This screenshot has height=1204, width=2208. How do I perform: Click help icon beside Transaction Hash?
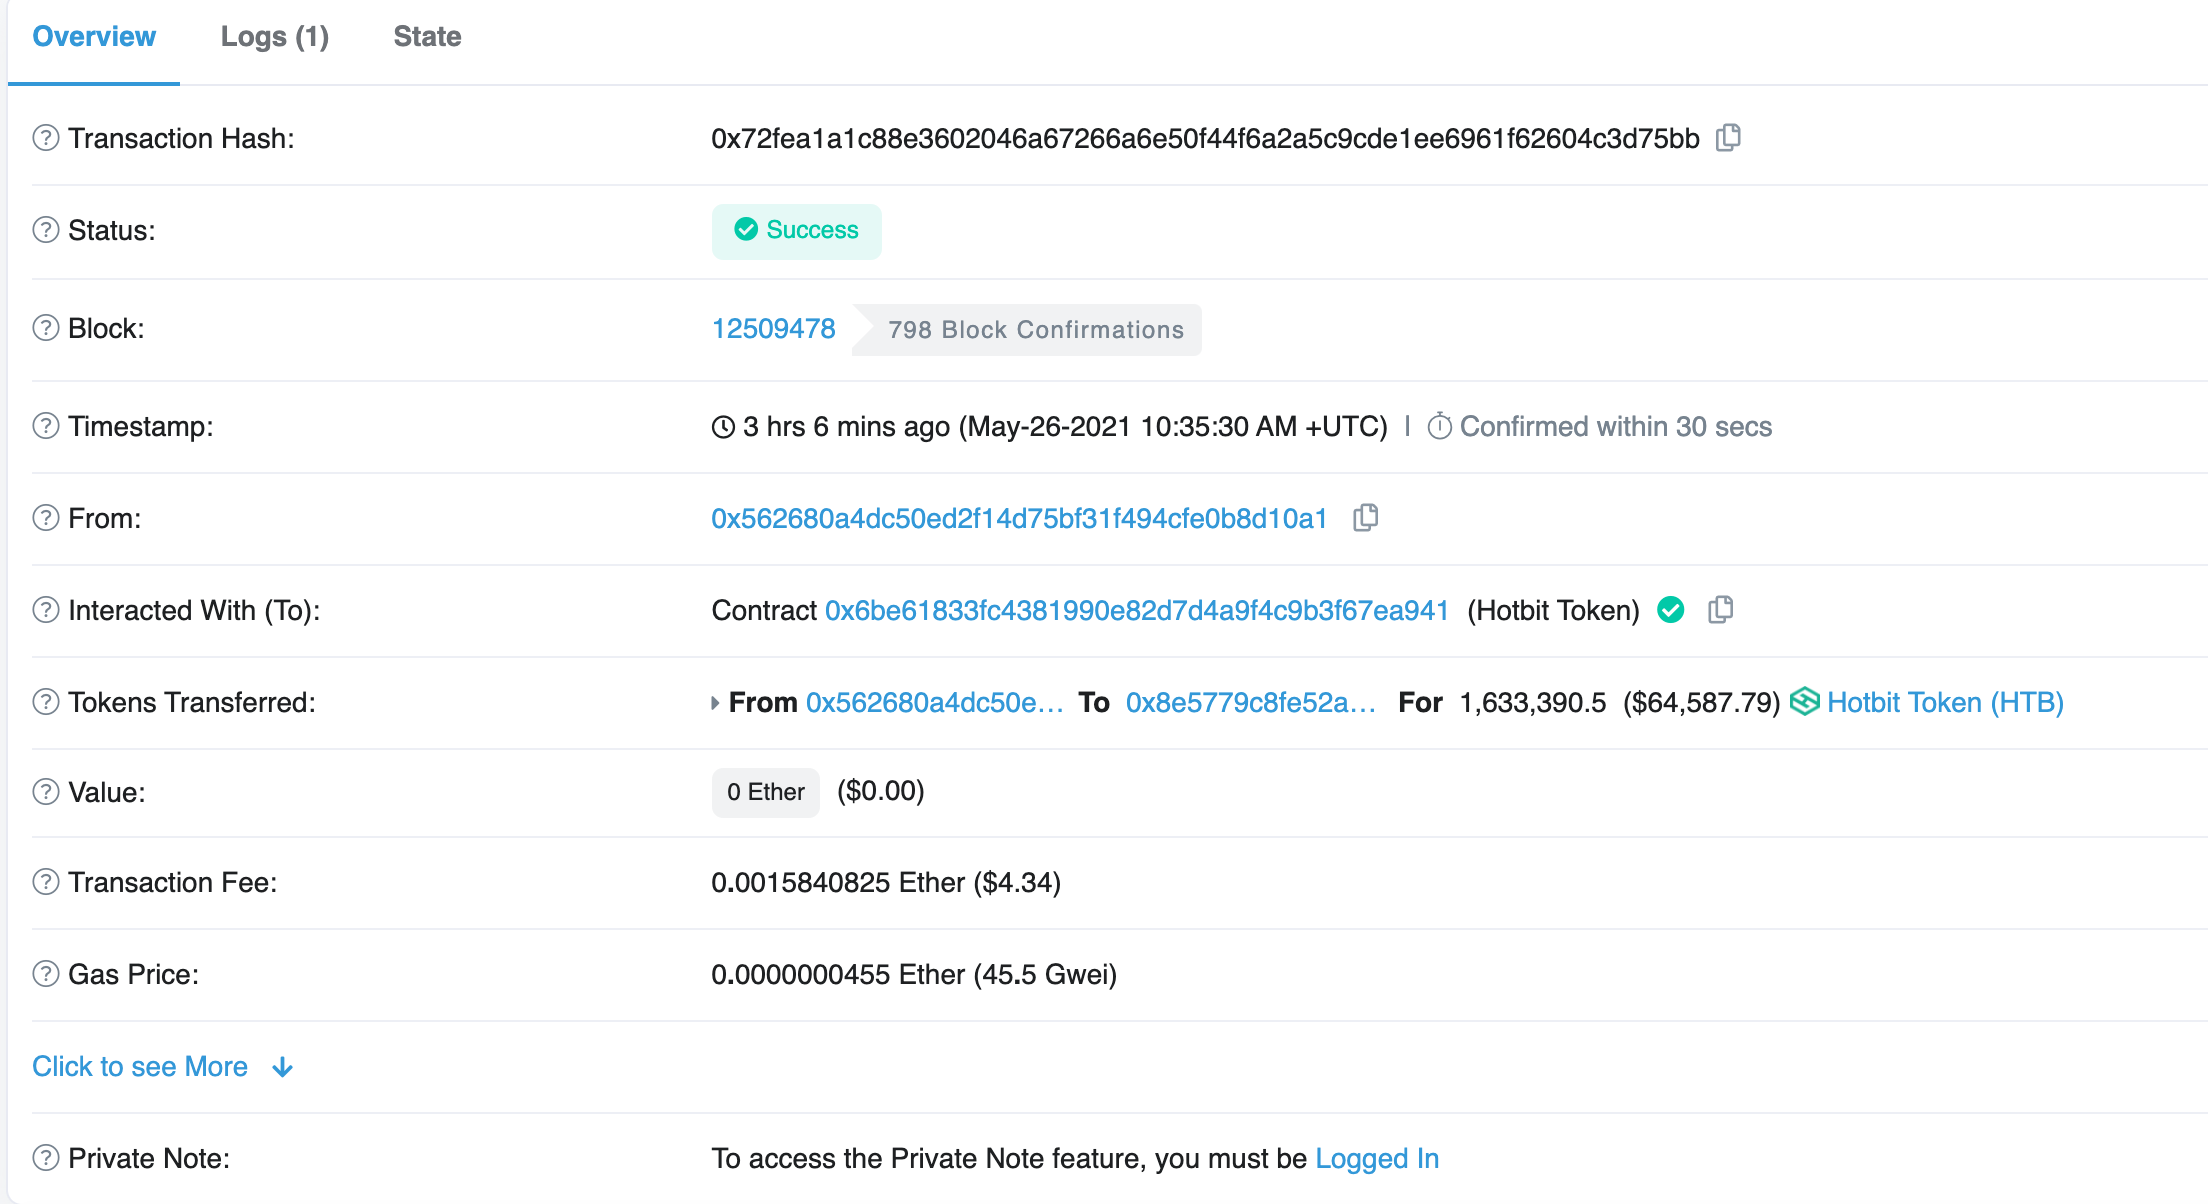coord(46,138)
